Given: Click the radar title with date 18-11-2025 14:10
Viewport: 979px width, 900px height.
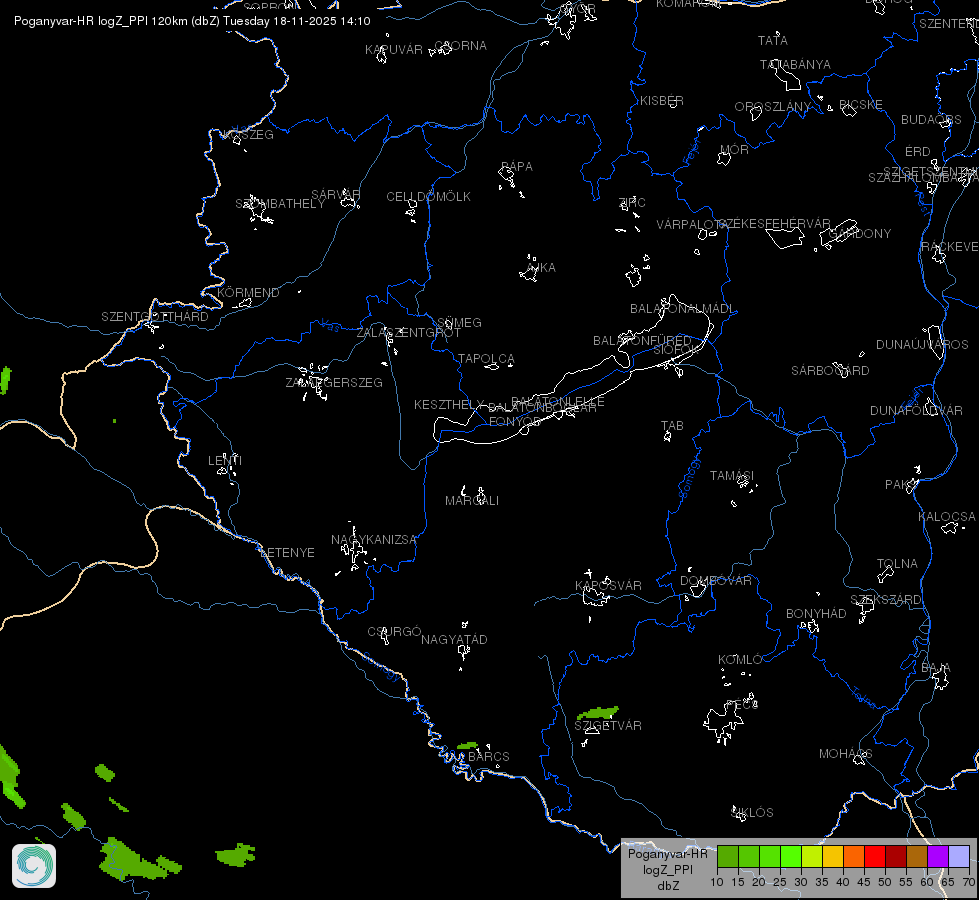Looking at the screenshot, I should tap(192, 21).
